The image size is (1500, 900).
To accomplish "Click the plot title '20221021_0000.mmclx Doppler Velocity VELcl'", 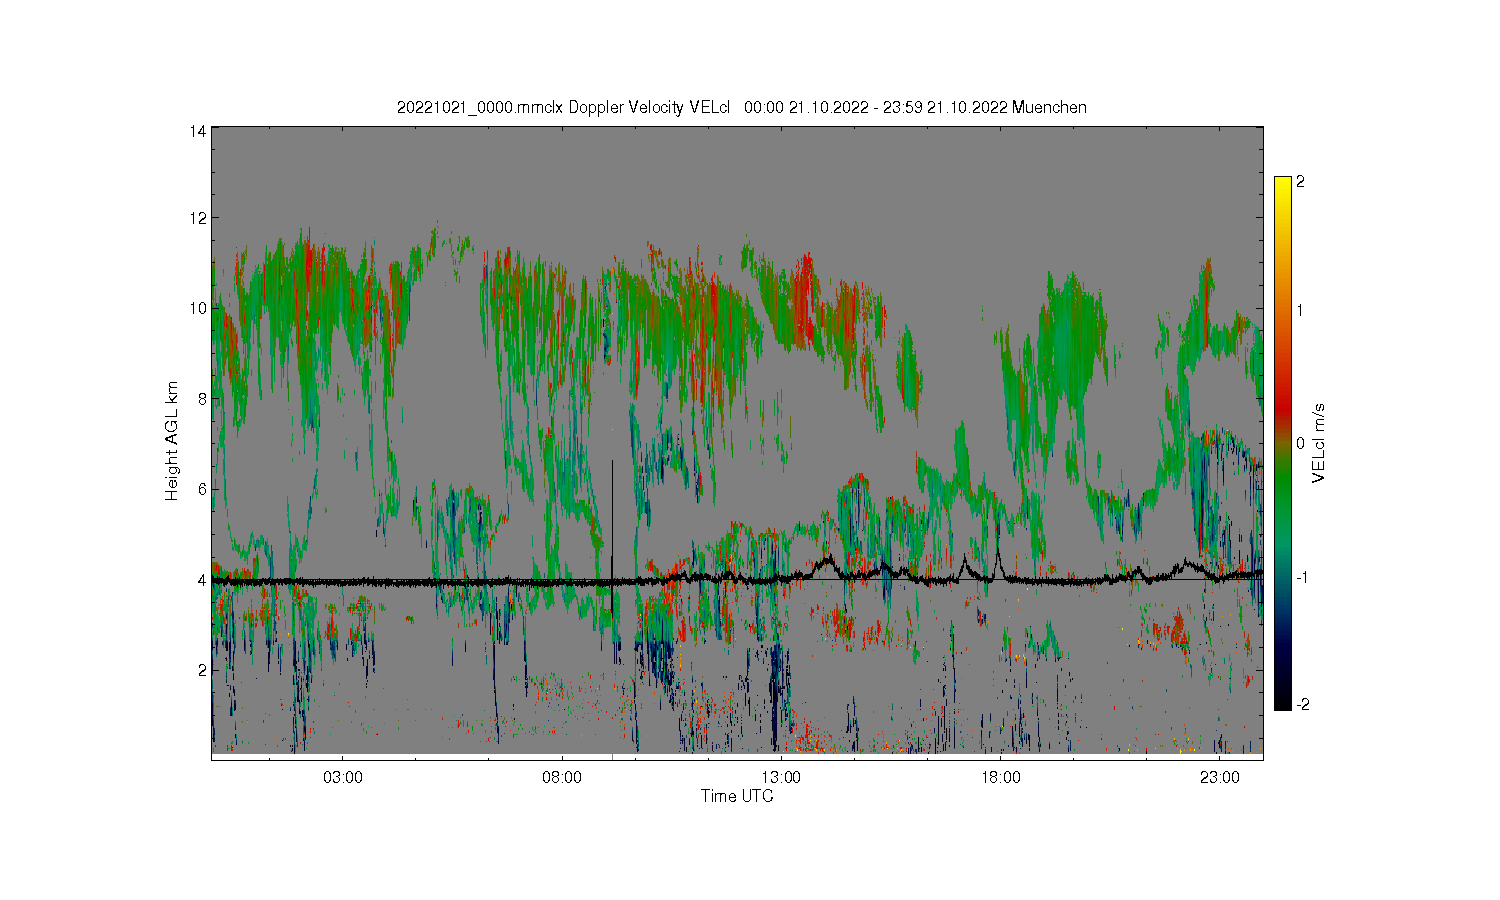I will coord(564,107).
